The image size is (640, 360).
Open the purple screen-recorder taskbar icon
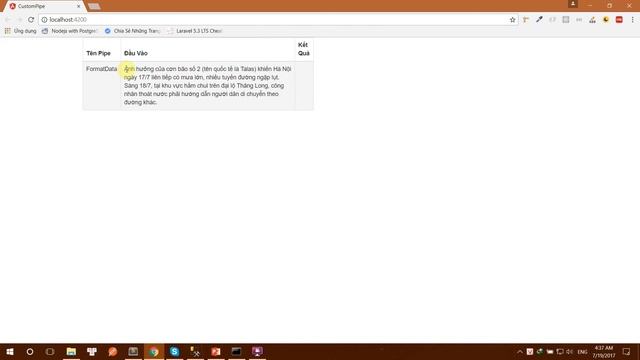(257, 351)
